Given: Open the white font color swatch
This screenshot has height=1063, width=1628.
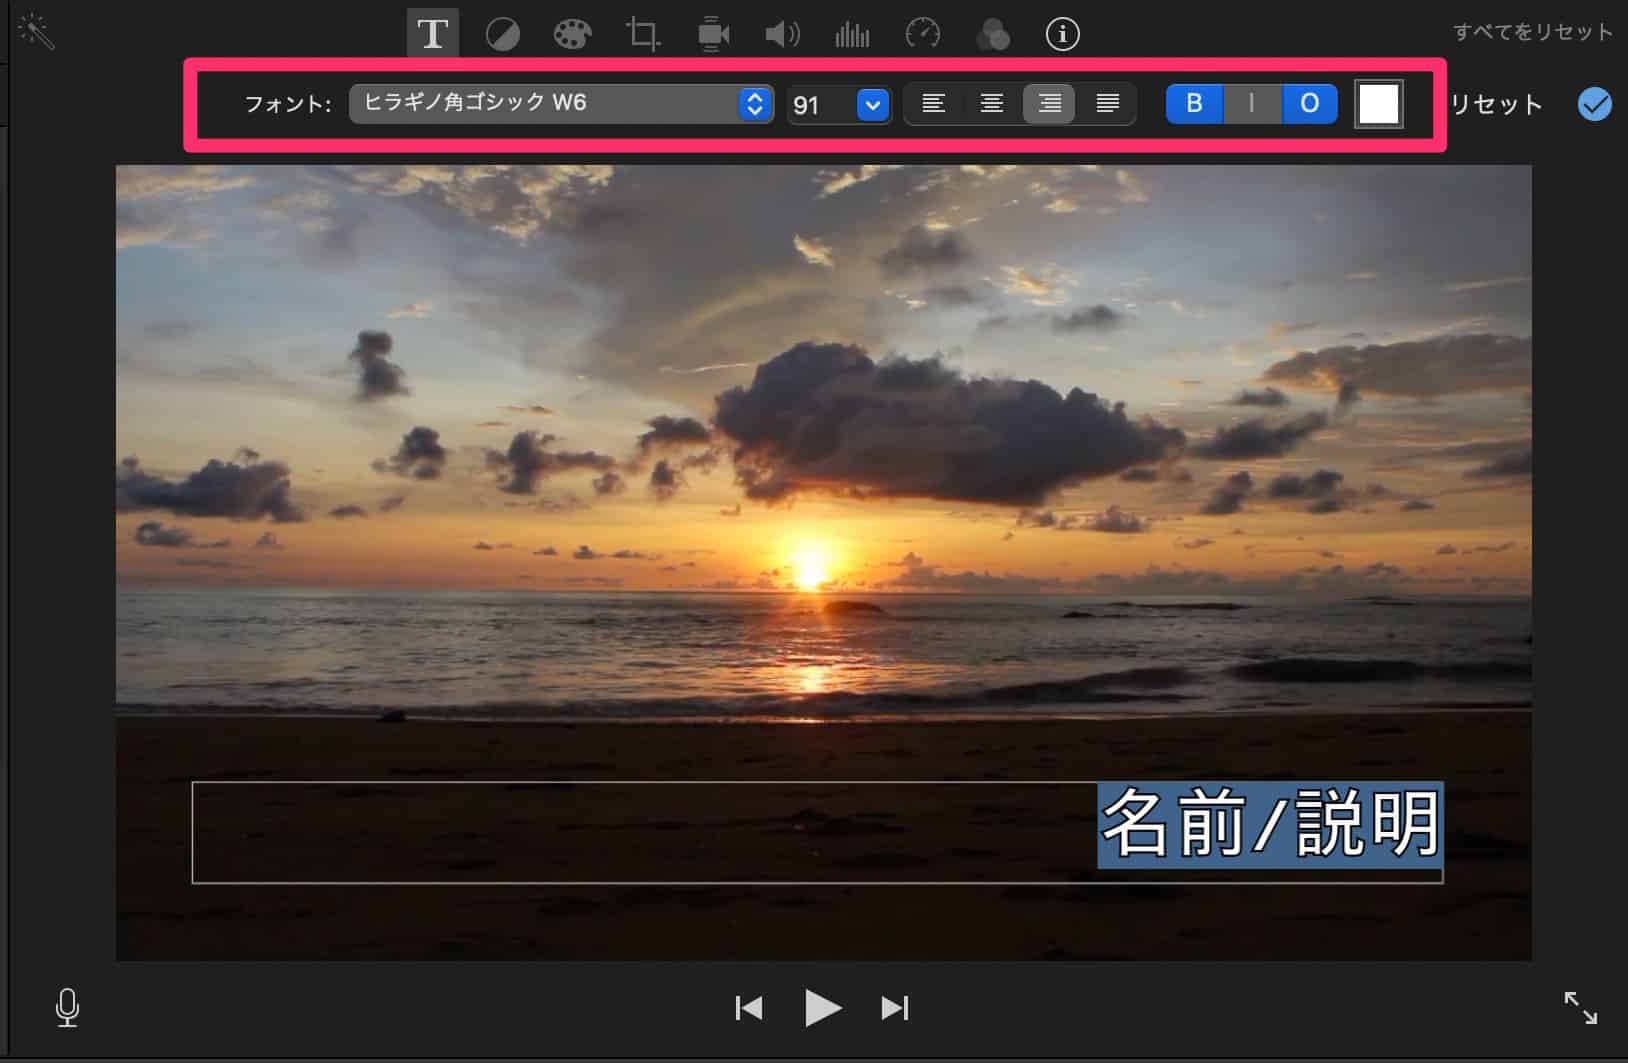Looking at the screenshot, I should [1378, 104].
